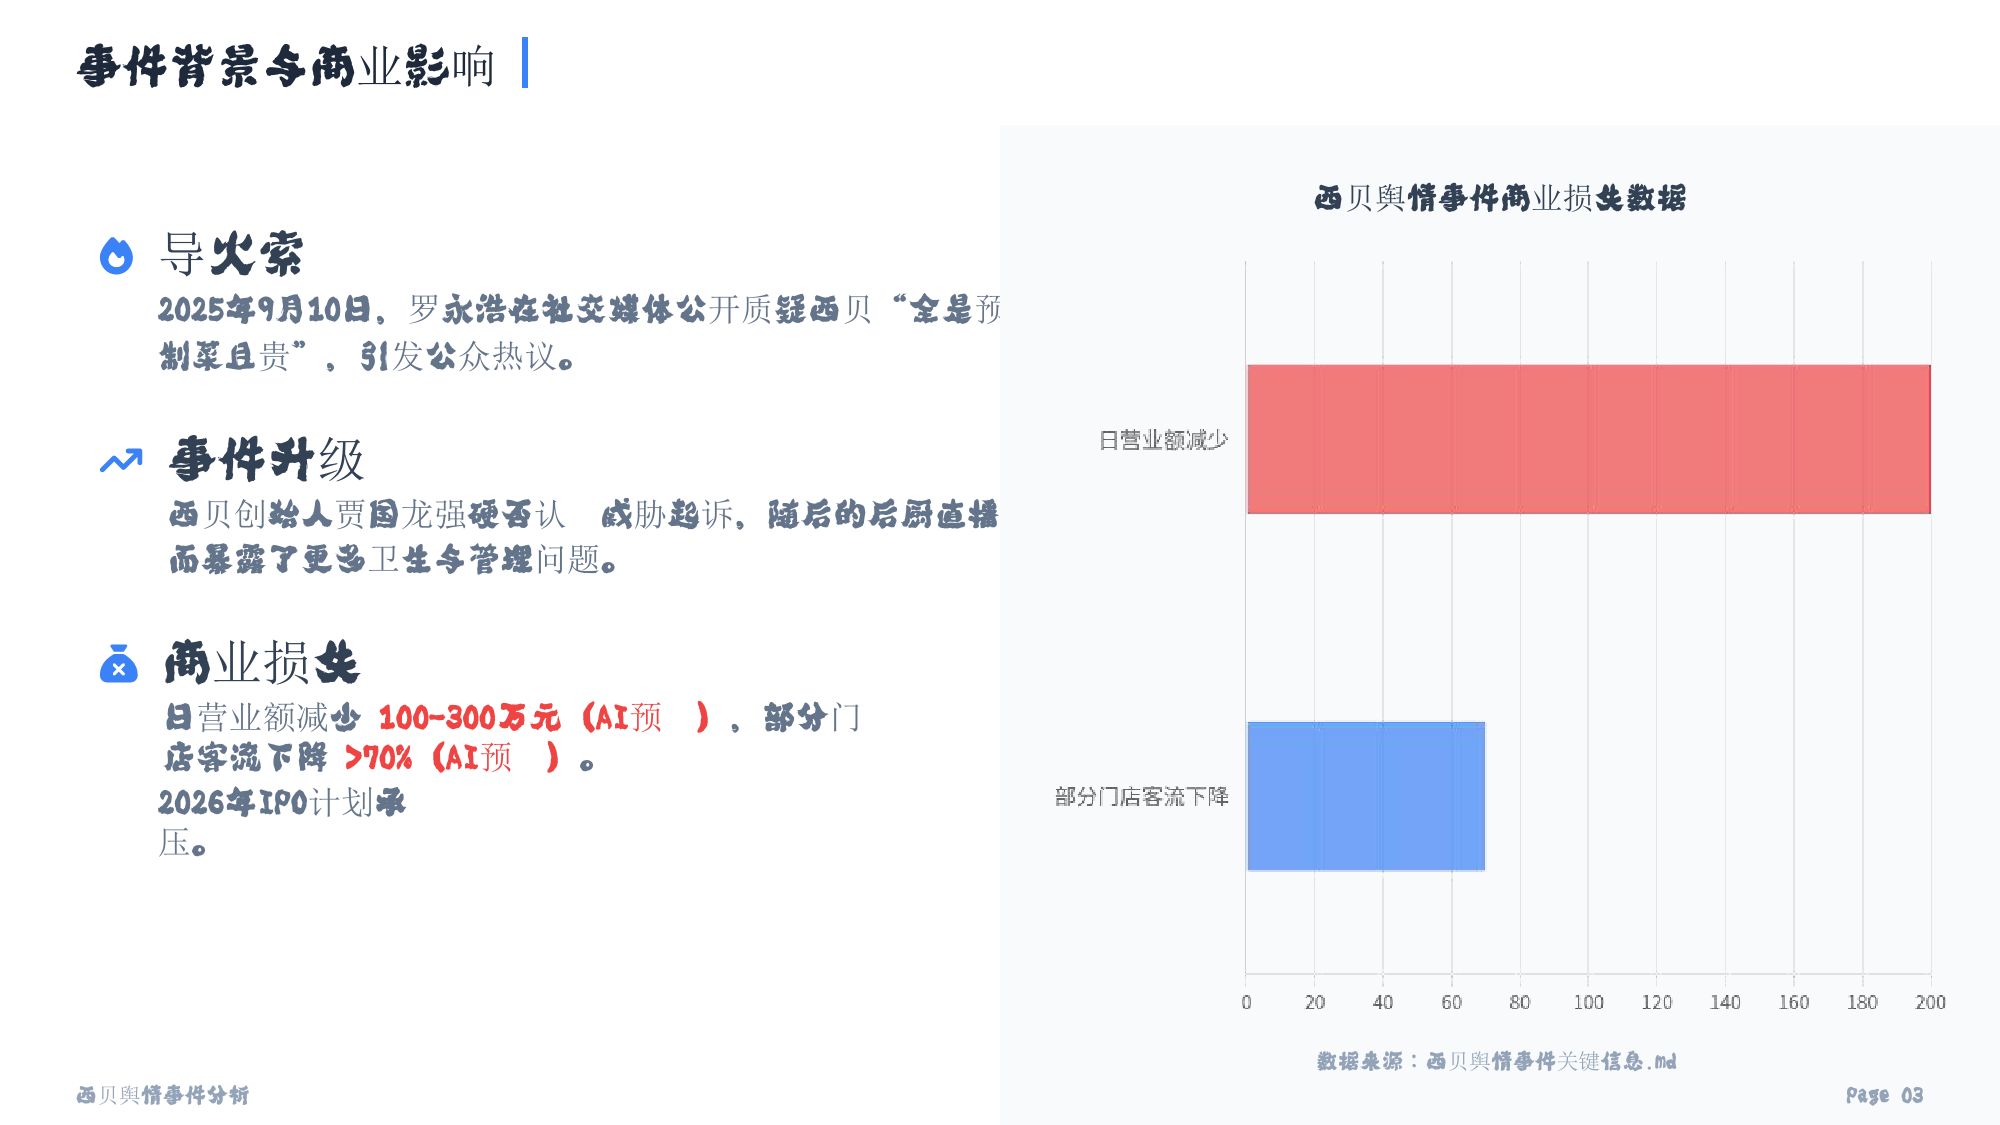Click the slide title 事件背景与商业影响
2000x1125 pixels.
[286, 66]
